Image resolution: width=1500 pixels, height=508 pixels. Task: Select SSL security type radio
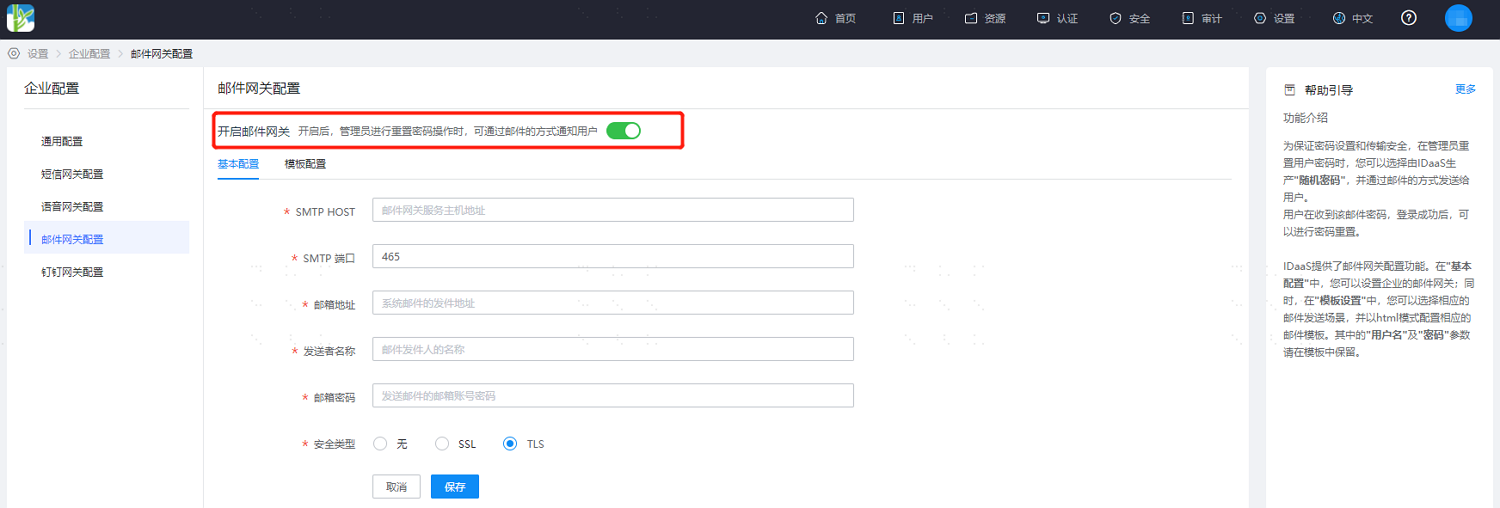(442, 443)
